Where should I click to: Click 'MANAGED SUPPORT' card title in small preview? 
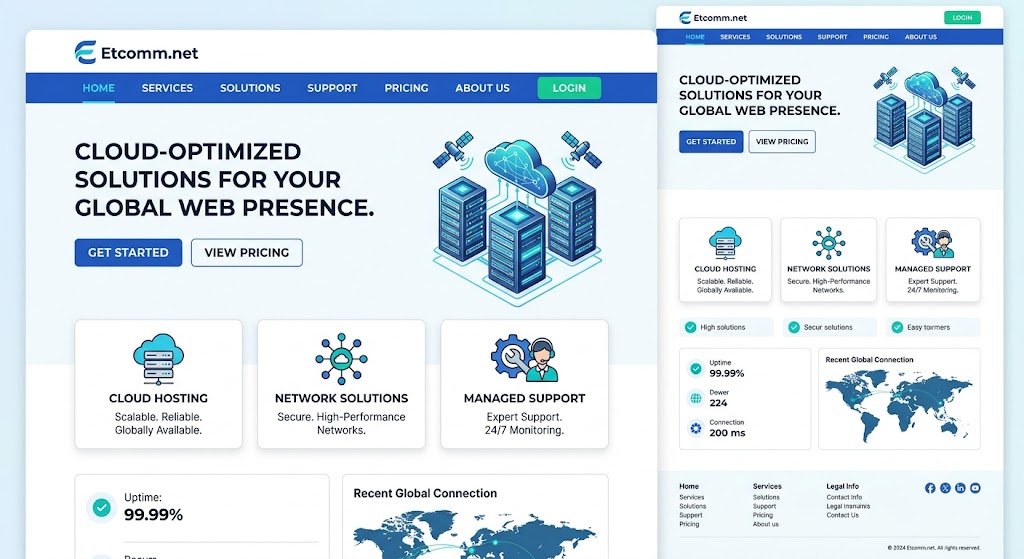point(933,269)
